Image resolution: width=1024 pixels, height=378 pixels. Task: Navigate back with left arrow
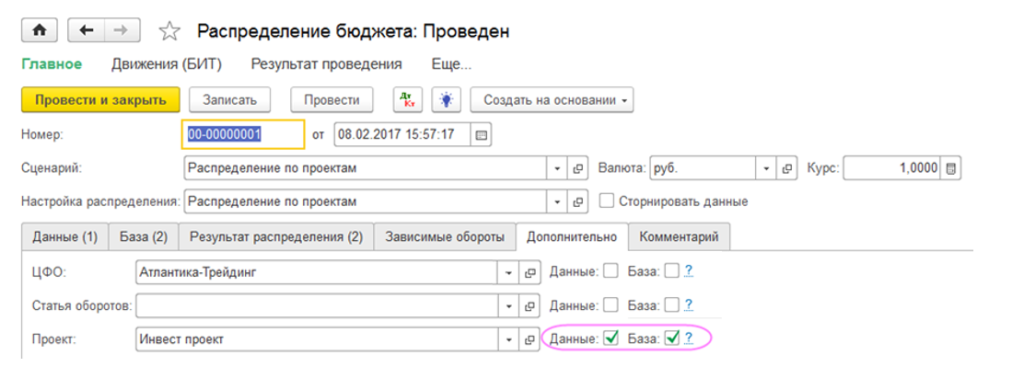point(86,31)
